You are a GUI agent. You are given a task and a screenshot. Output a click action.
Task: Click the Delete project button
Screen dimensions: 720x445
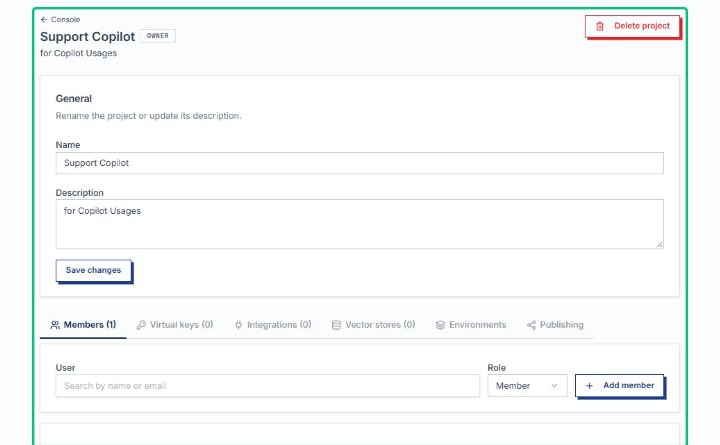[632, 26]
